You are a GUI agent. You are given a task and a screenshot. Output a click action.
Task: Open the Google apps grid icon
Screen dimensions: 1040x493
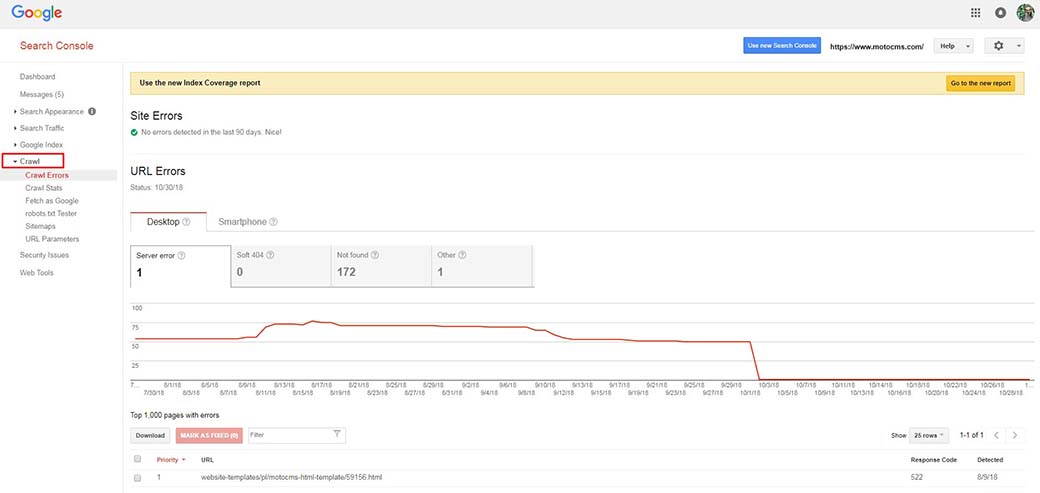(x=976, y=13)
